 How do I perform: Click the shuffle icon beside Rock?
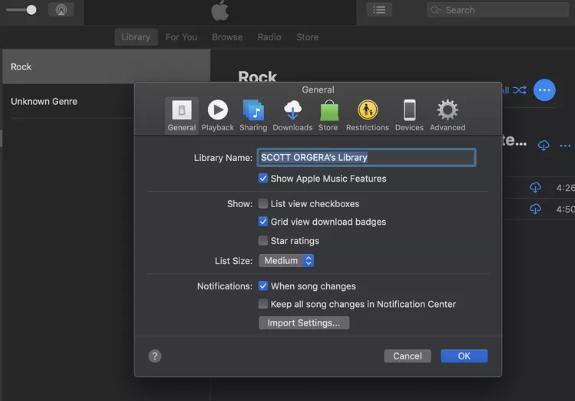tap(519, 90)
